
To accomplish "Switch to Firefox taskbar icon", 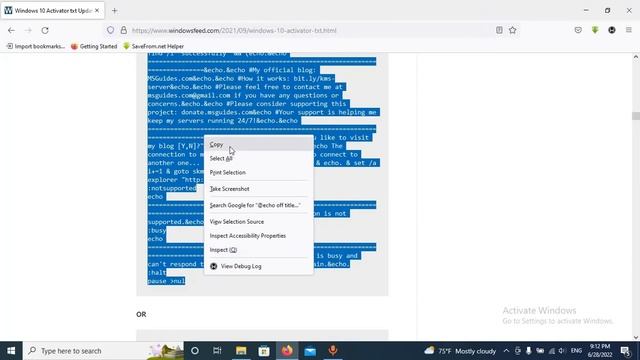I will coord(287,351).
